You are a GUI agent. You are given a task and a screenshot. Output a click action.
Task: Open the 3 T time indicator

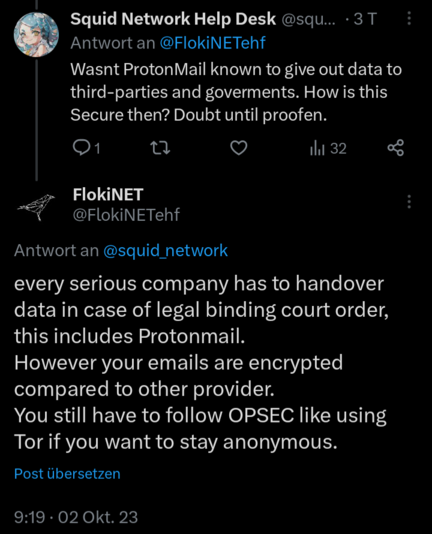(365, 19)
